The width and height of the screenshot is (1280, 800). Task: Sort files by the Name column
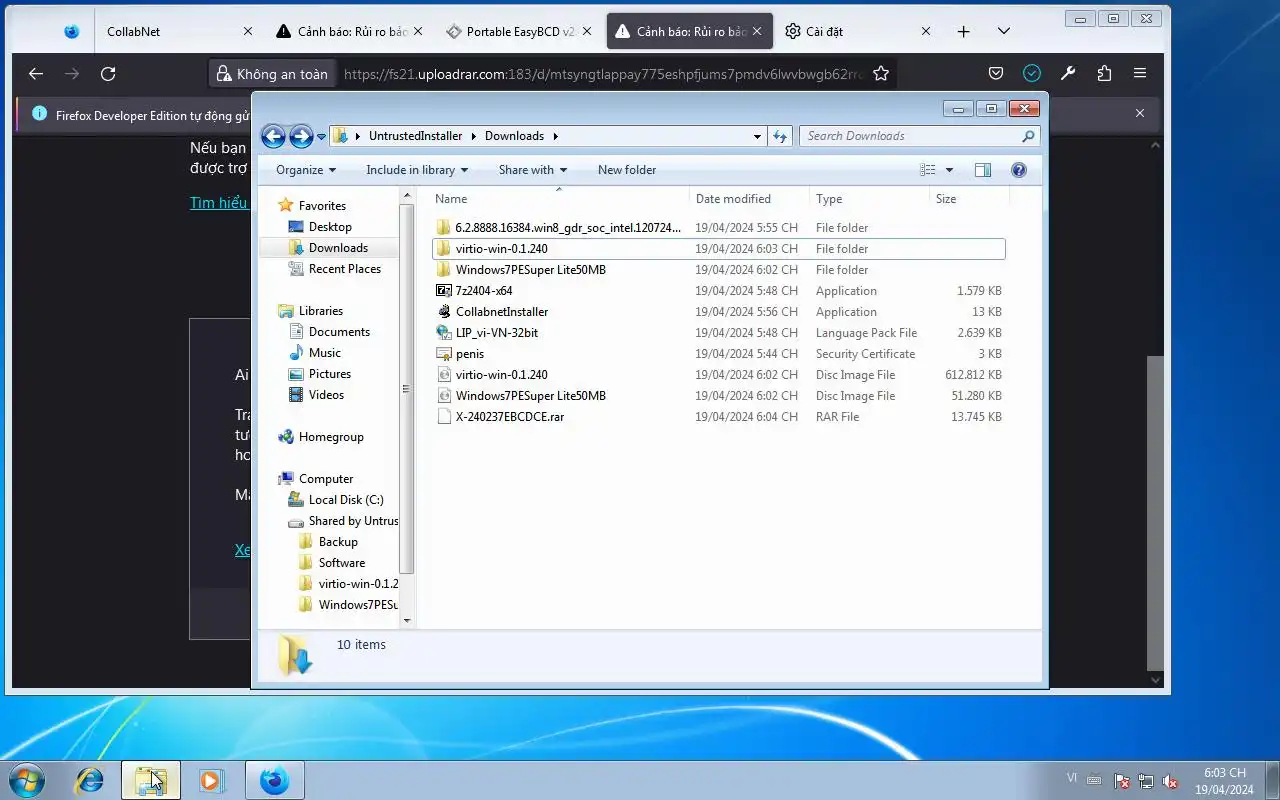[559, 199]
